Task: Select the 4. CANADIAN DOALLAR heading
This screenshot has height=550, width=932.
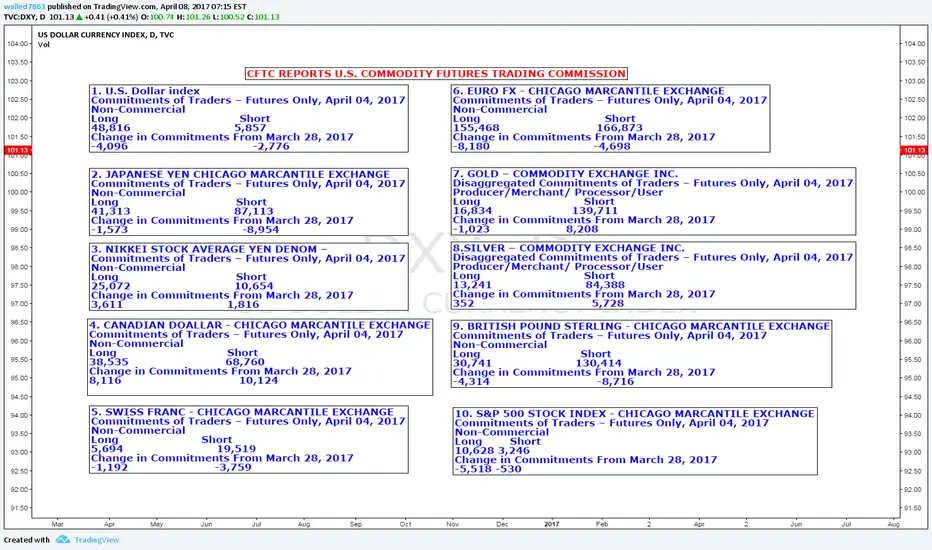Action: pos(260,325)
